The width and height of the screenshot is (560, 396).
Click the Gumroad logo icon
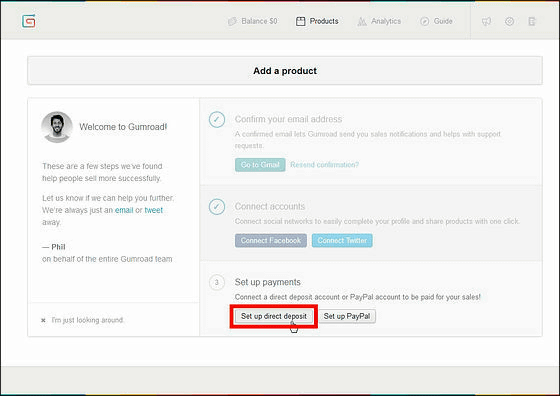pos(29,21)
